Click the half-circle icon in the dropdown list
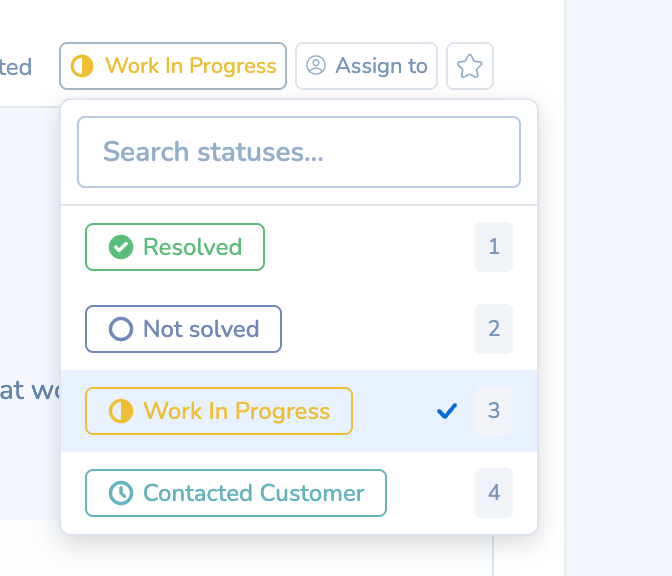The width and height of the screenshot is (672, 576). pyautogui.click(x=121, y=411)
